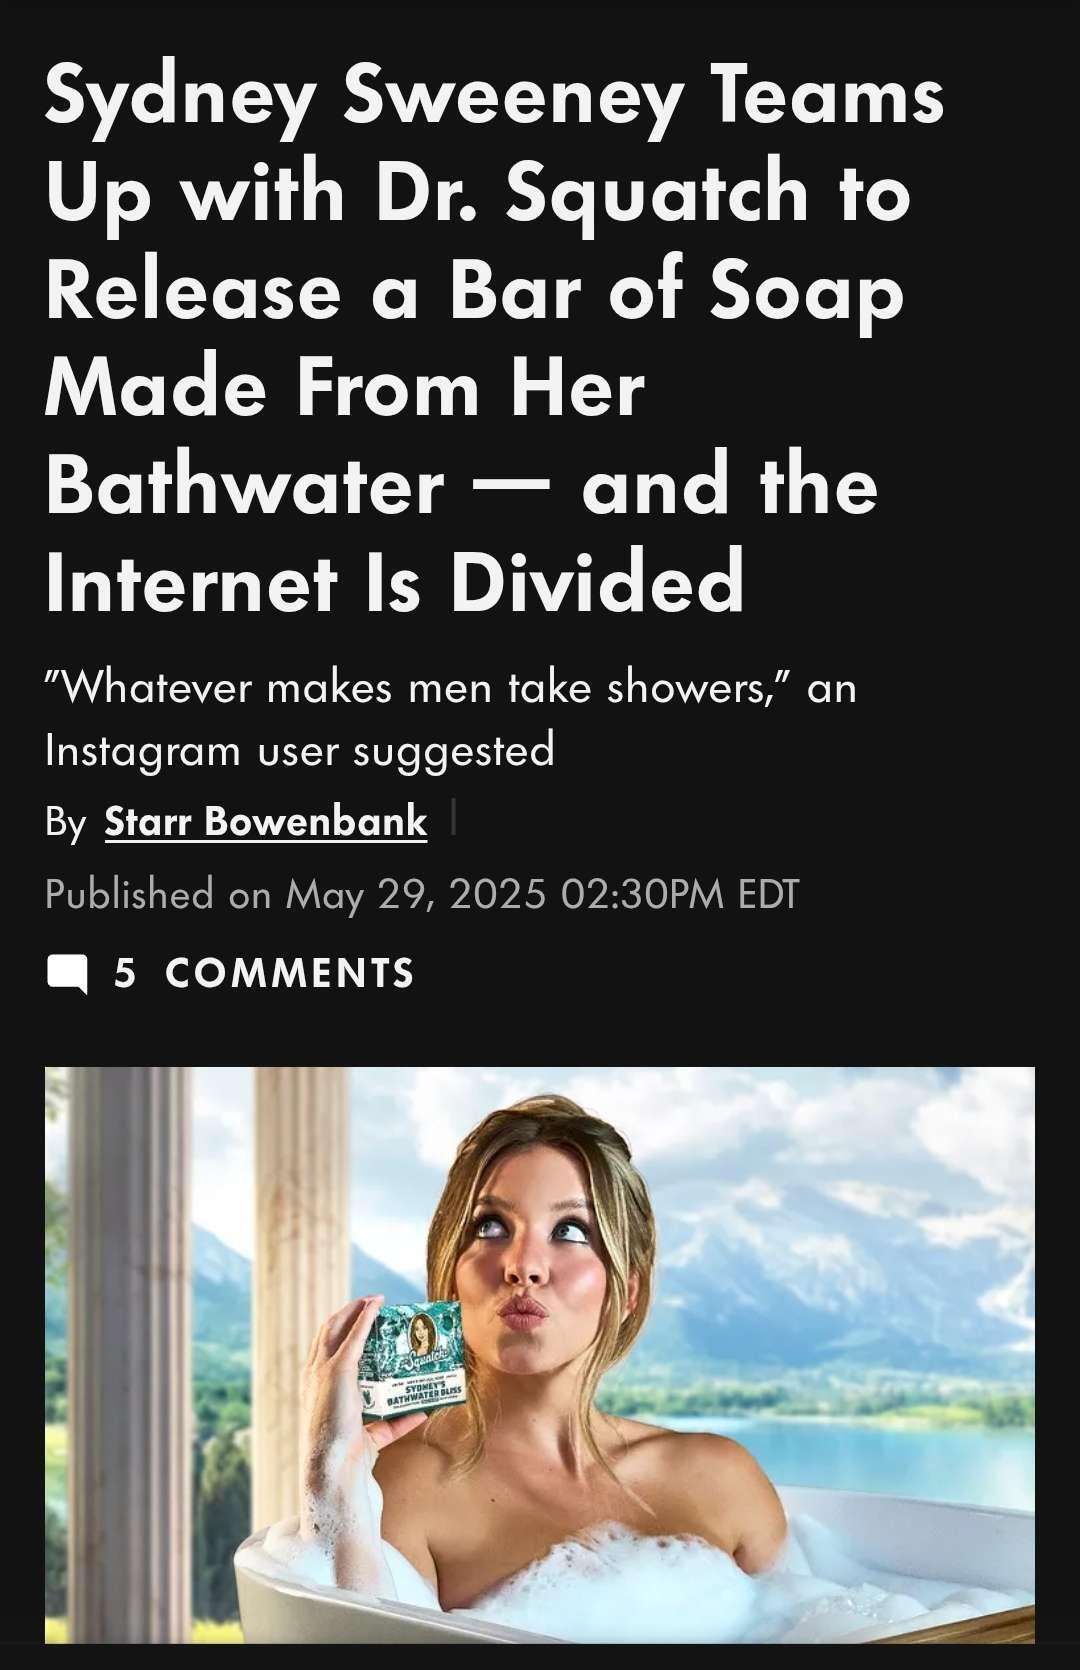Click the word 'Bathwater' in the headline
Image resolution: width=1080 pixels, height=1670 pixels.
[x=245, y=486]
